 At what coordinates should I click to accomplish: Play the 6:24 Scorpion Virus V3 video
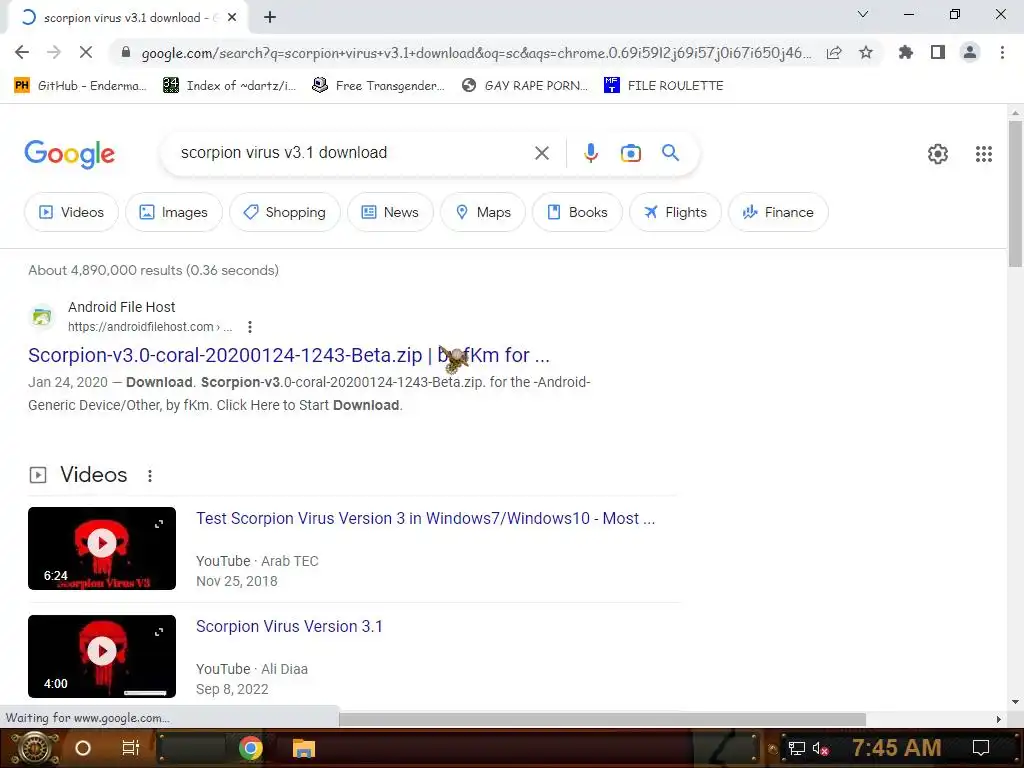pyautogui.click(x=102, y=548)
